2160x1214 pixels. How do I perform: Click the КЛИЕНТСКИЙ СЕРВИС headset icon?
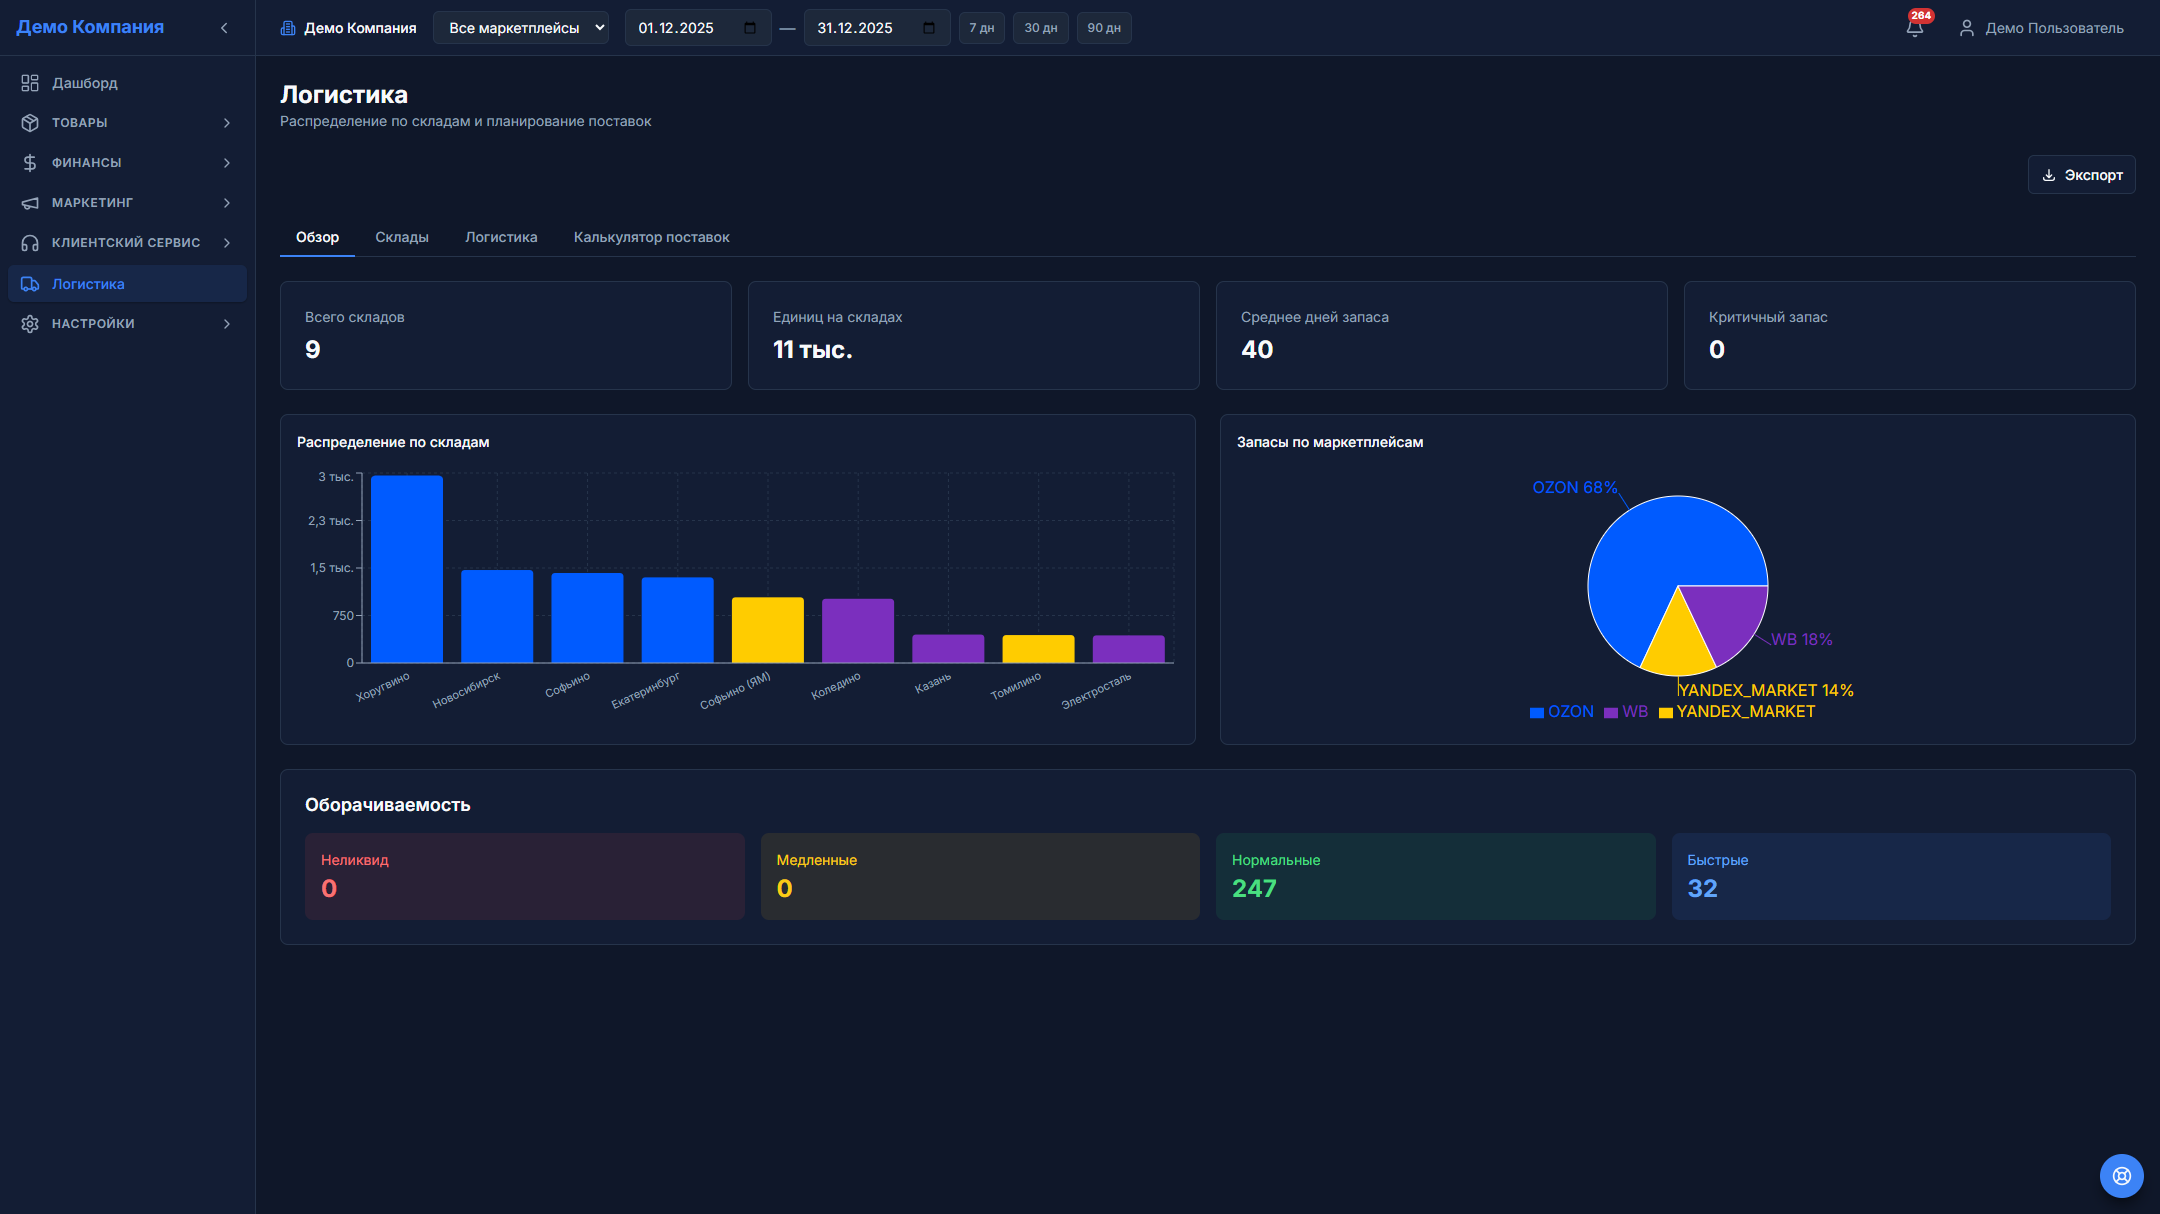(x=30, y=243)
